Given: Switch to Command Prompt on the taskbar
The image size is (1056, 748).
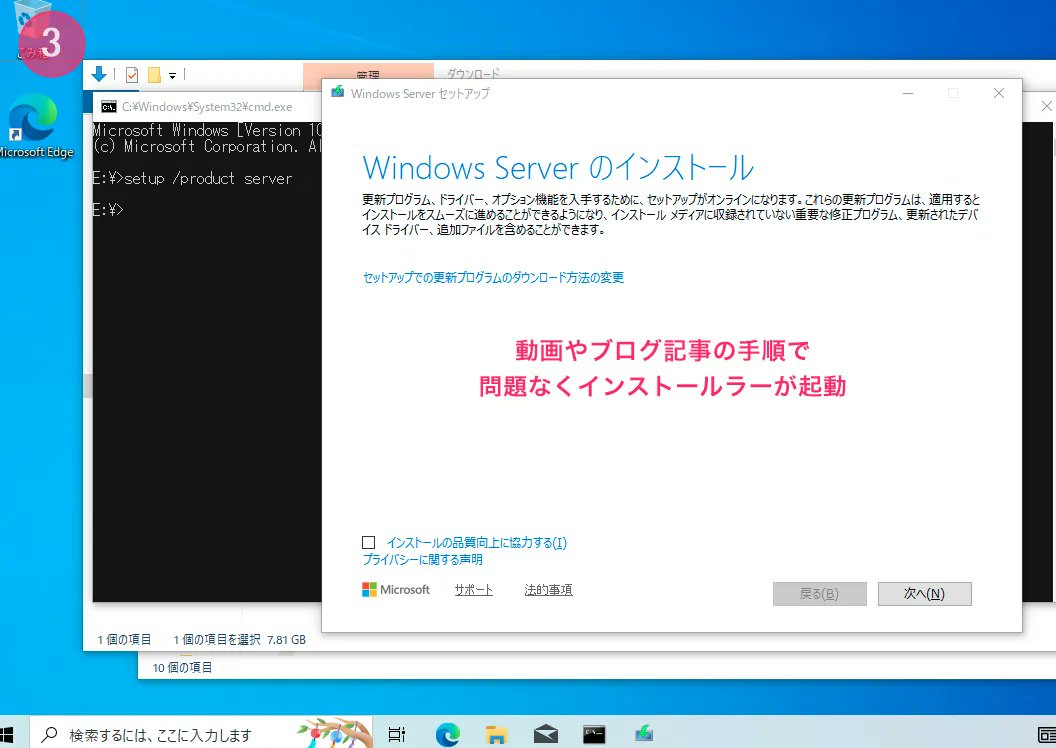Looking at the screenshot, I should click(594, 734).
